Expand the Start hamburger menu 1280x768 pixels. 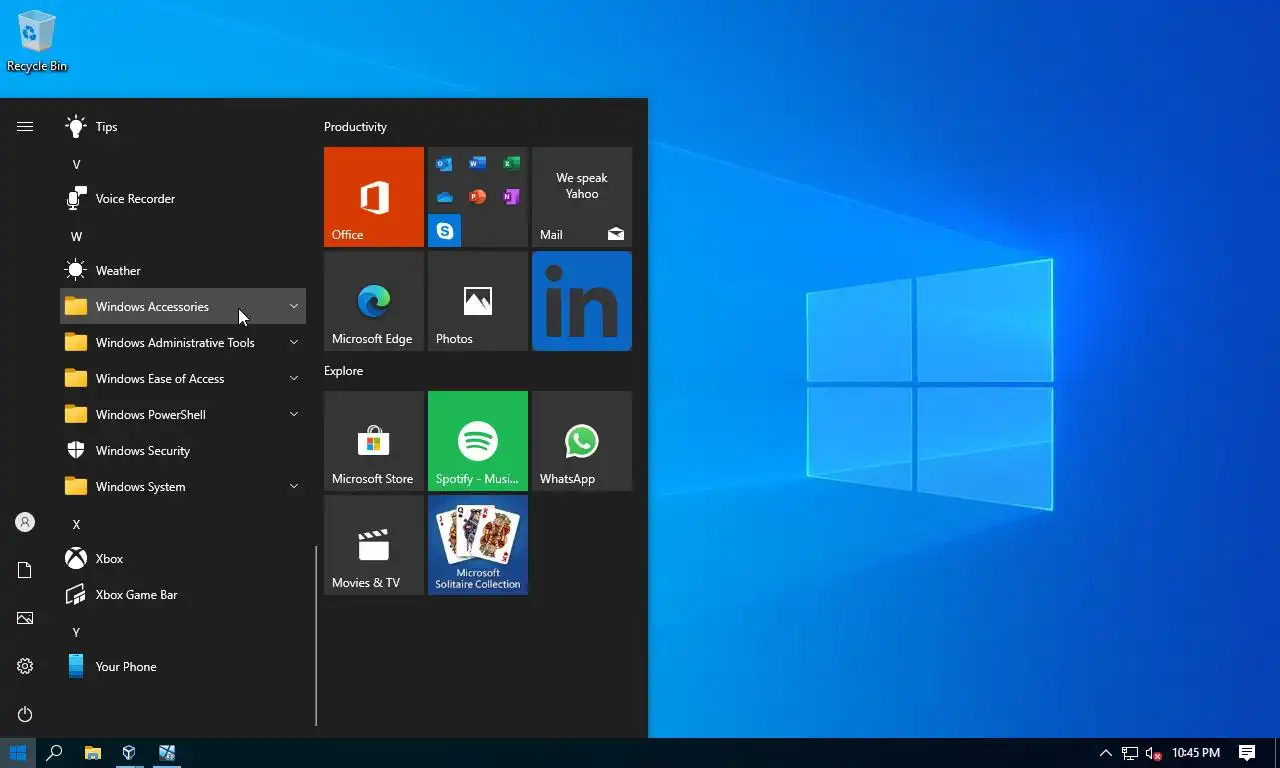point(25,126)
